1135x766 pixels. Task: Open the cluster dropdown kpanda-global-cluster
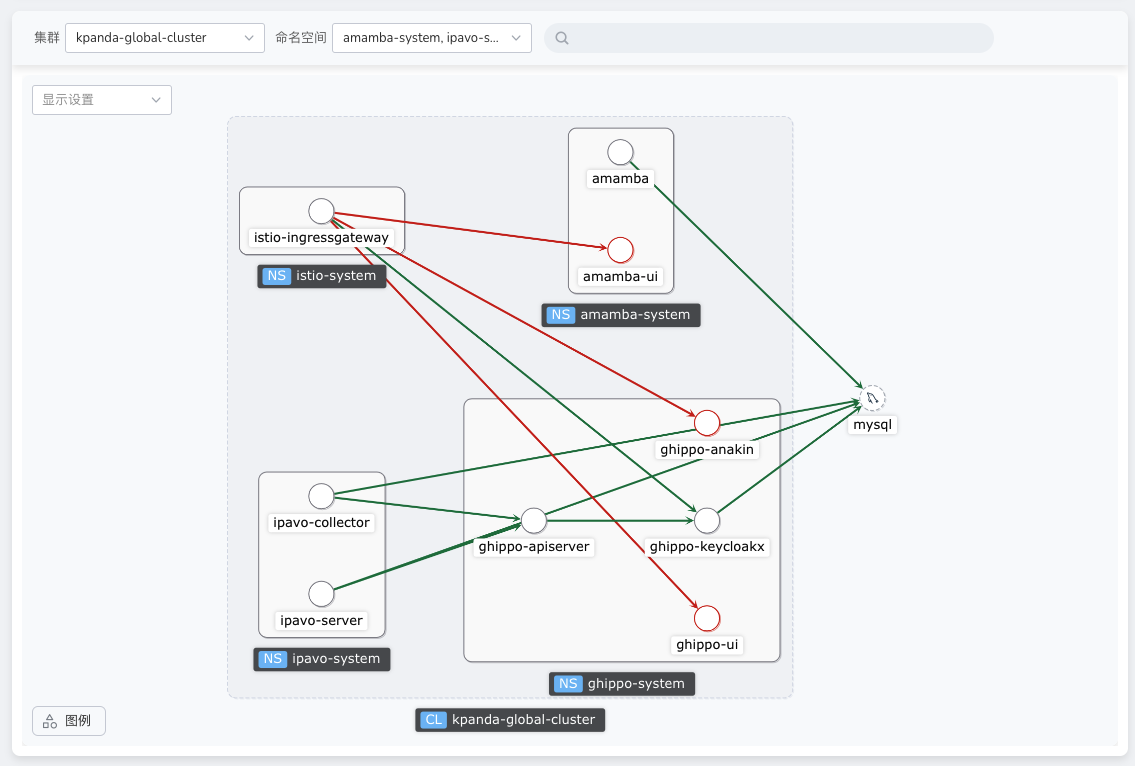165,38
